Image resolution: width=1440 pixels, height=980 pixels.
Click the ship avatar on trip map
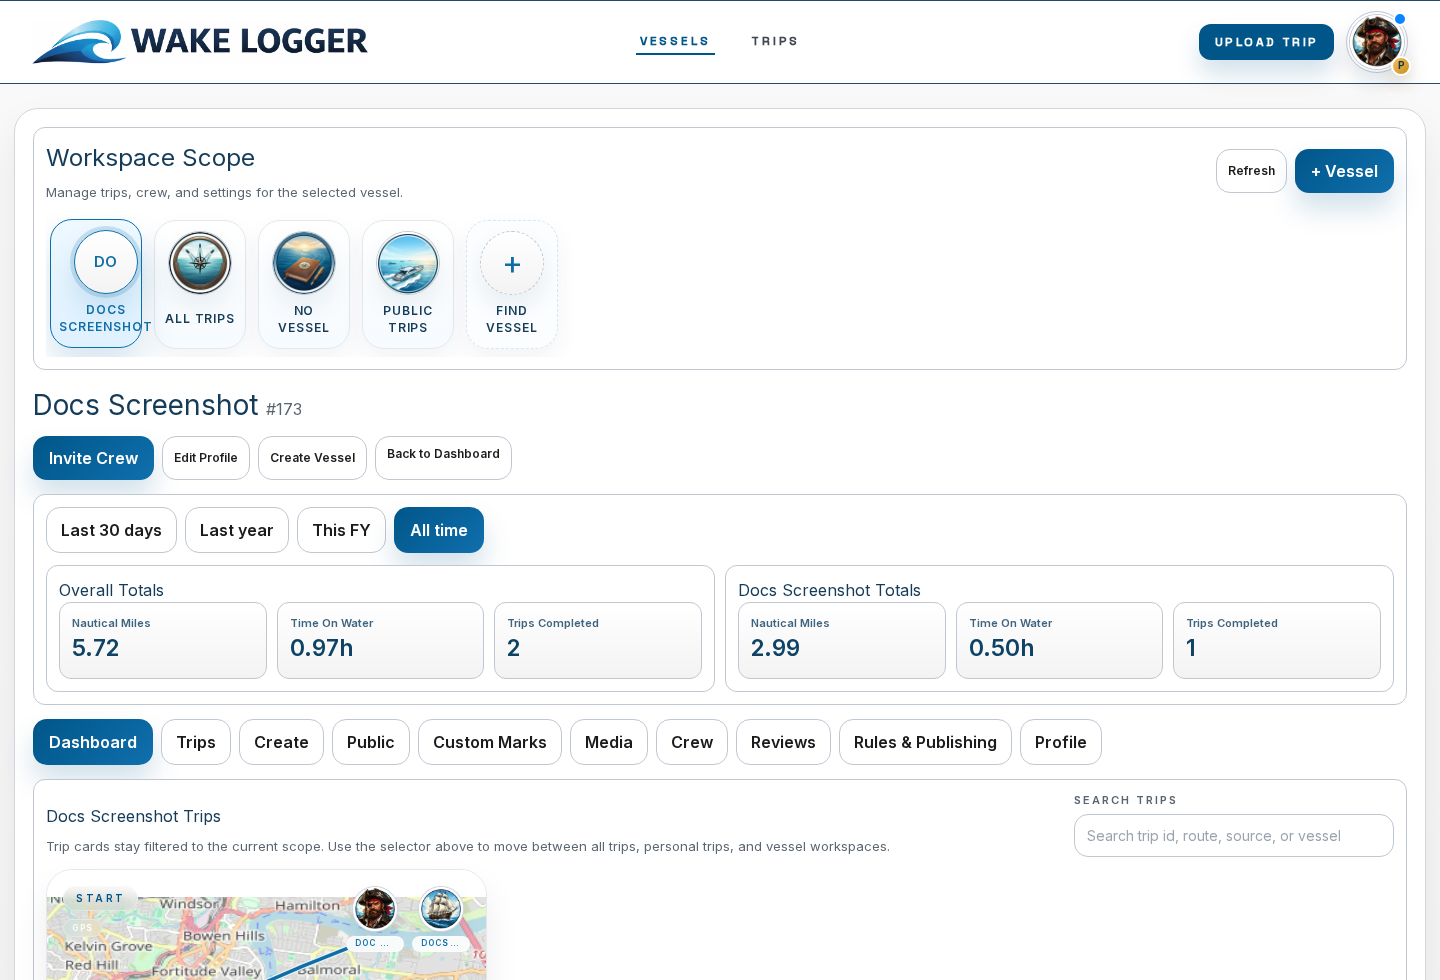pos(440,909)
